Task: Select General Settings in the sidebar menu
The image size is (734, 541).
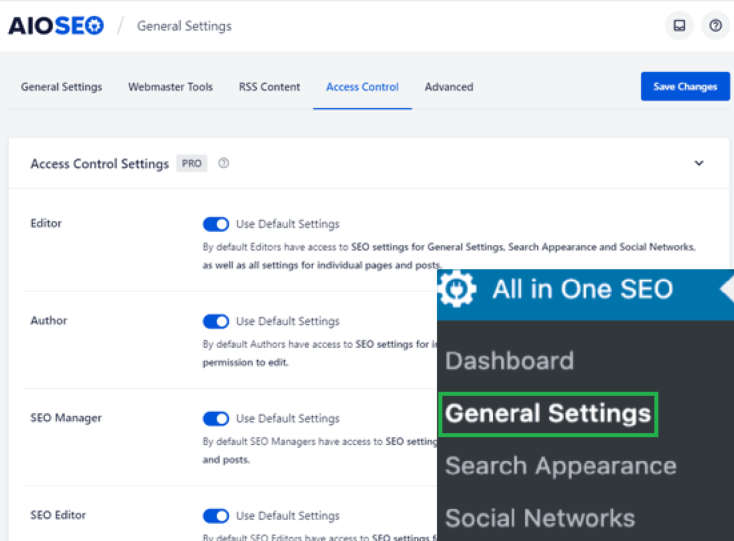Action: (548, 413)
